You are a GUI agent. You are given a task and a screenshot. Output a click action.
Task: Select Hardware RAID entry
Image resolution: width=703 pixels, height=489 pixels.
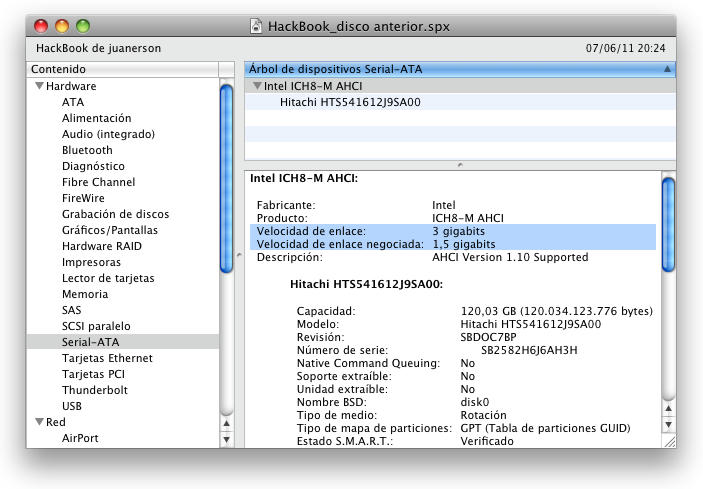pyautogui.click(x=102, y=246)
